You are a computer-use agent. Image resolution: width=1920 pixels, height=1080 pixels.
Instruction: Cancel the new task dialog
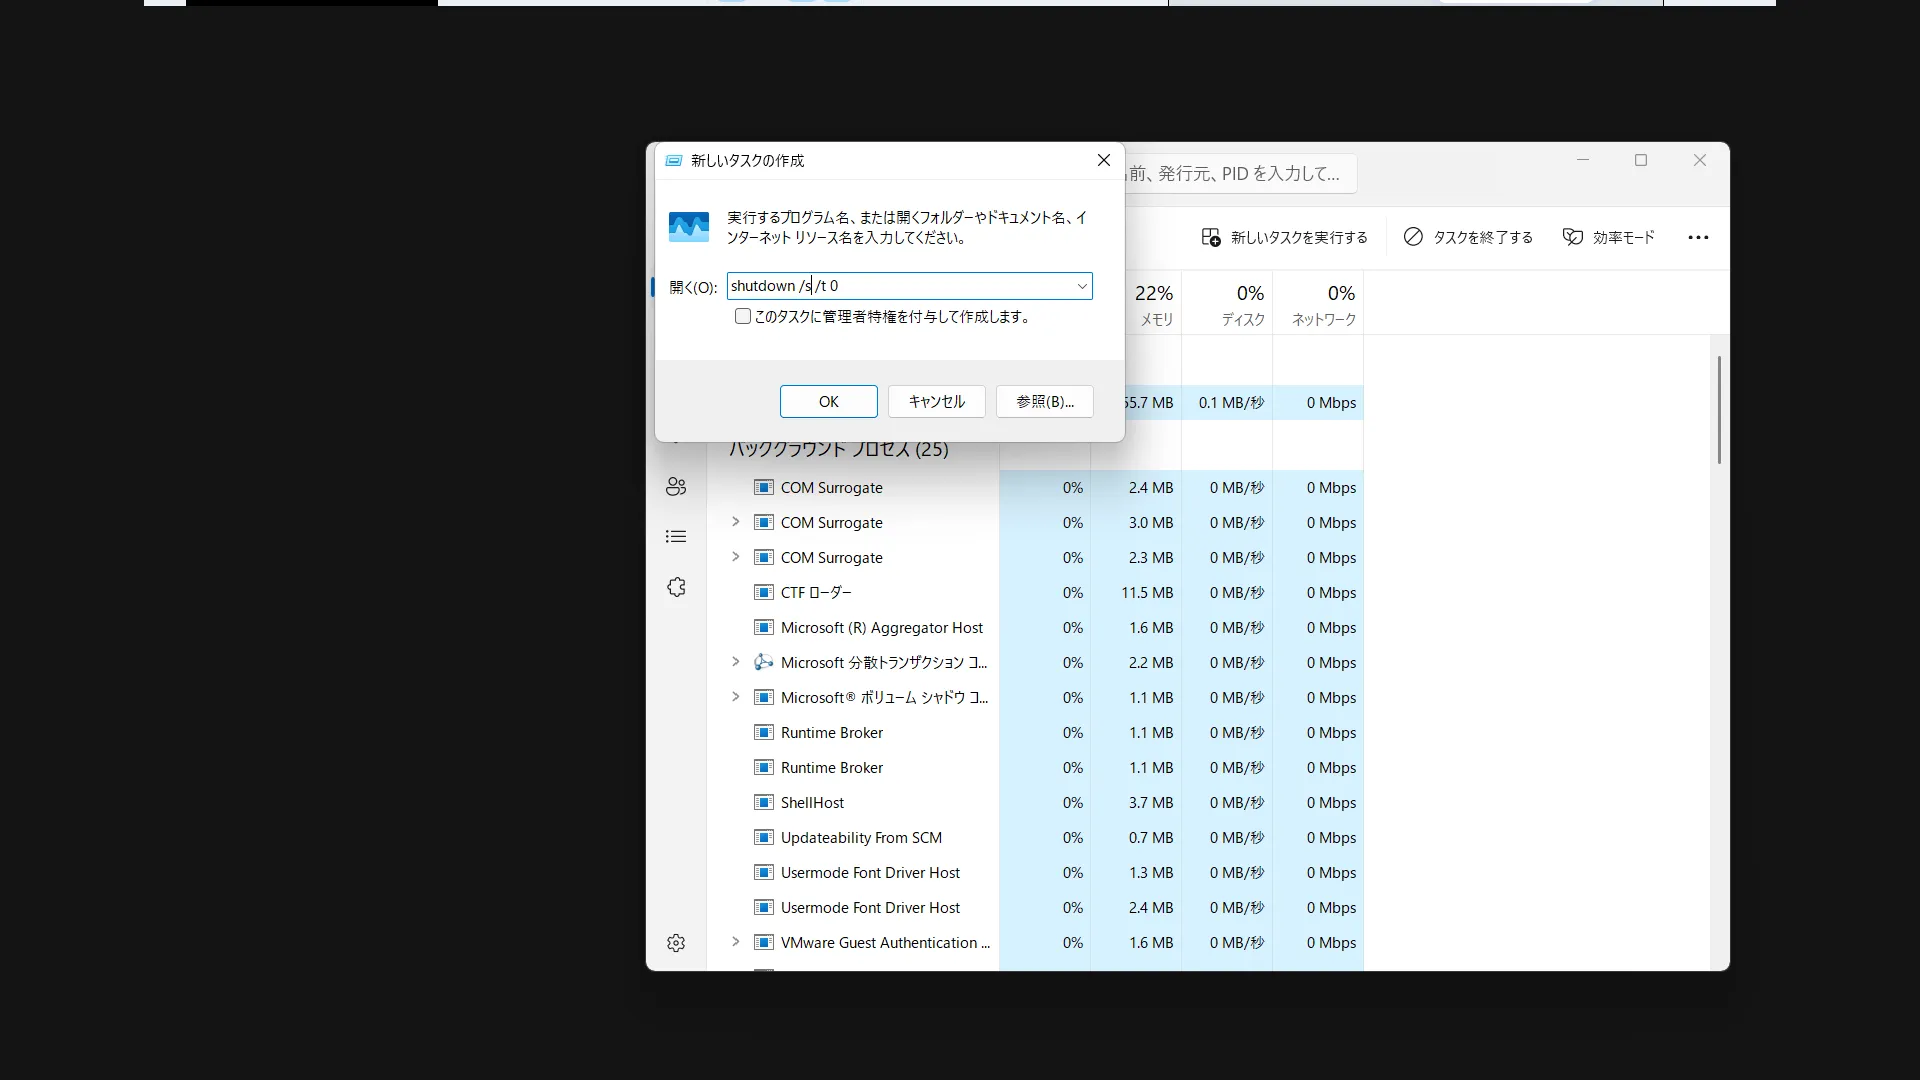tap(935, 401)
